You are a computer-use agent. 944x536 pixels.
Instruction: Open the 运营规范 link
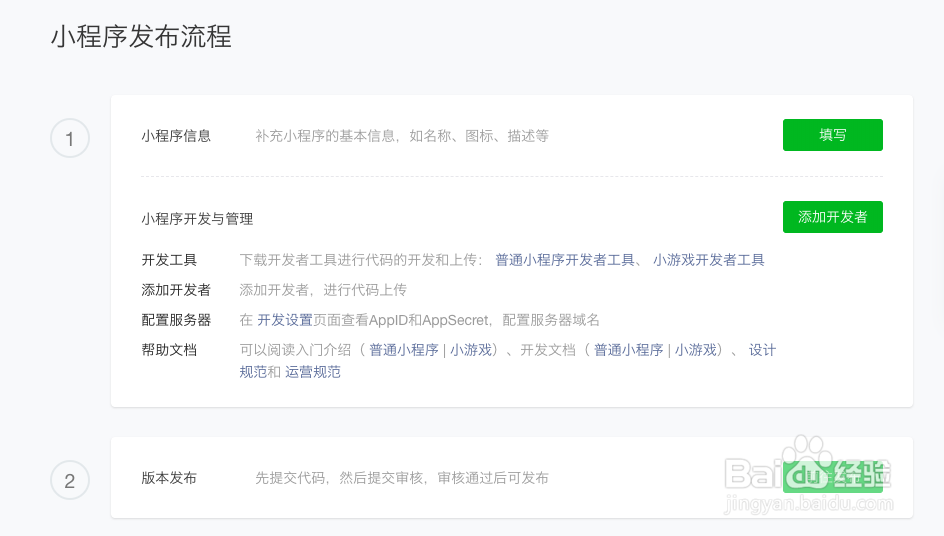(x=313, y=372)
